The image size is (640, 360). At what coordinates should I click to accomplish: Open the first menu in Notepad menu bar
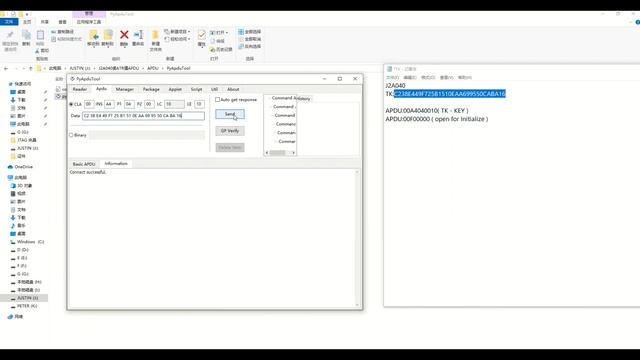click(x=392, y=78)
